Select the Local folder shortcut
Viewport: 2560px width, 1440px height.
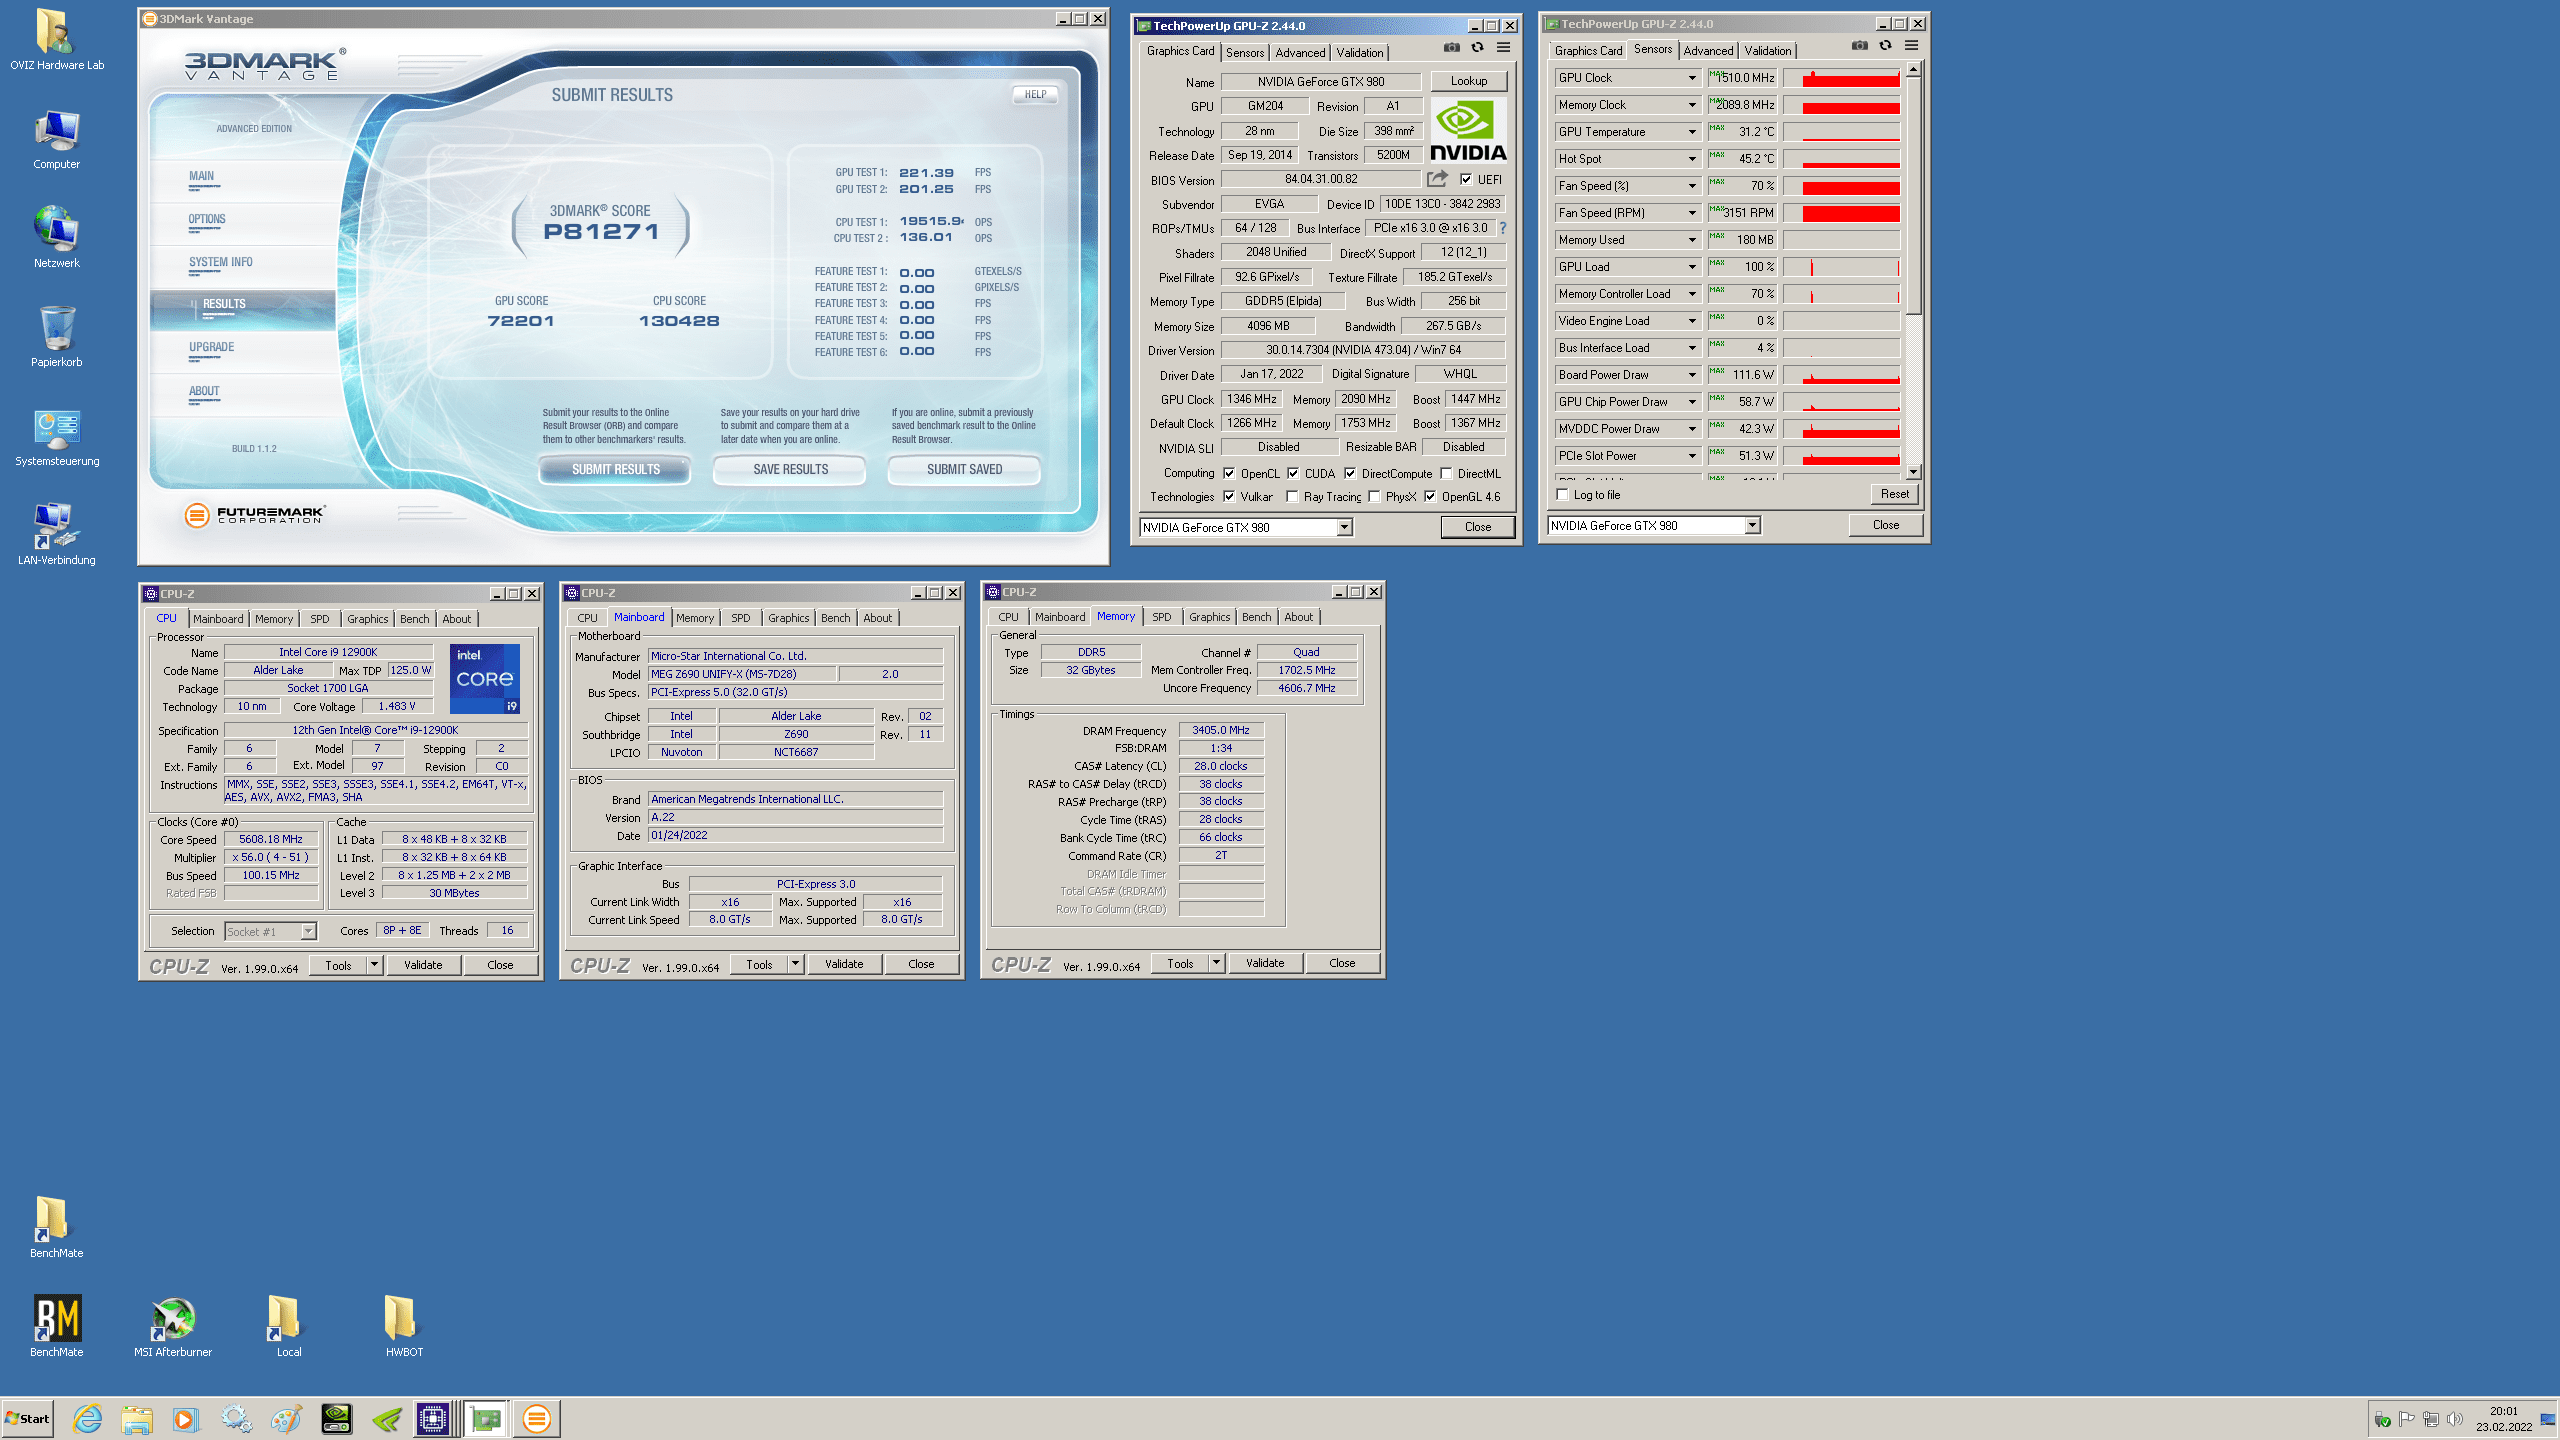click(289, 1327)
